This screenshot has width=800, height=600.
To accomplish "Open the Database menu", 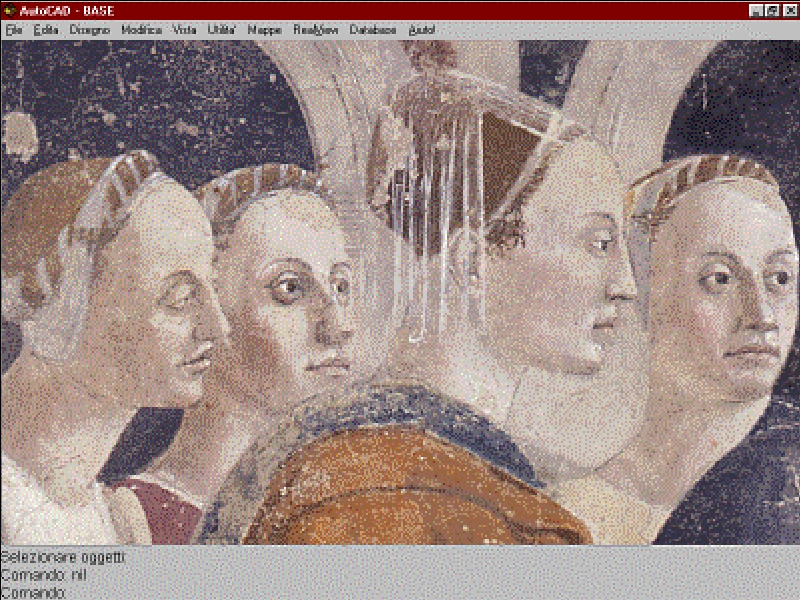I will pos(372,30).
